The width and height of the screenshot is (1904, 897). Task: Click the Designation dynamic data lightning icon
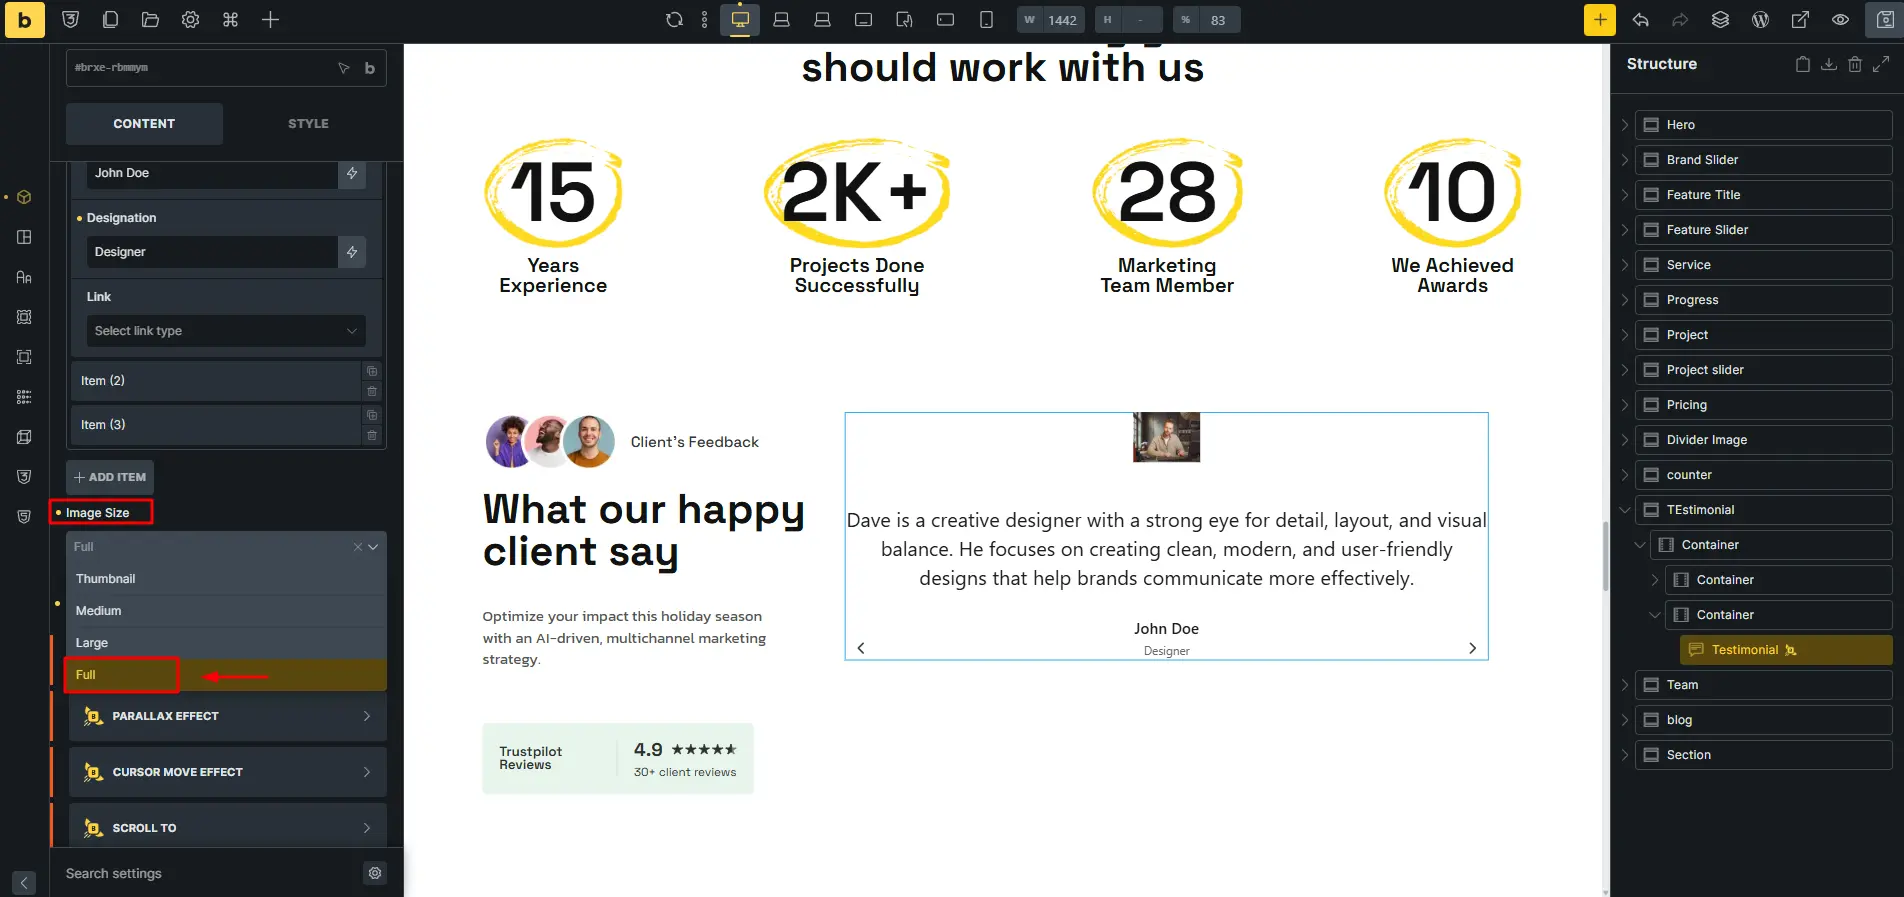pos(352,252)
